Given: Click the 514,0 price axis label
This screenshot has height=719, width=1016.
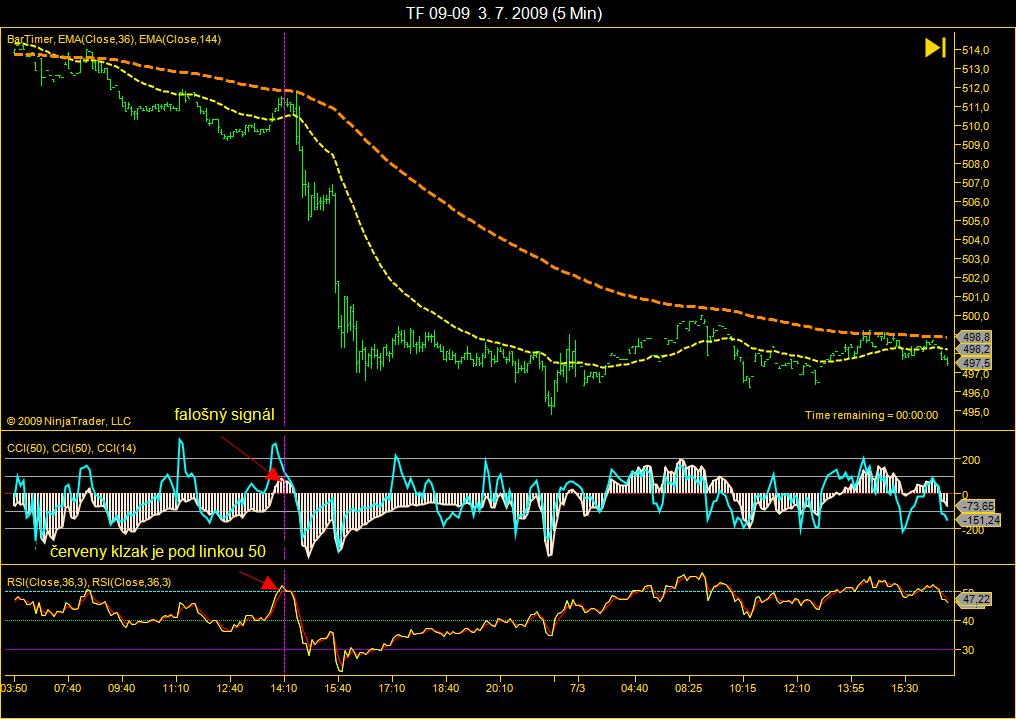Looking at the screenshot, I should tap(976, 50).
